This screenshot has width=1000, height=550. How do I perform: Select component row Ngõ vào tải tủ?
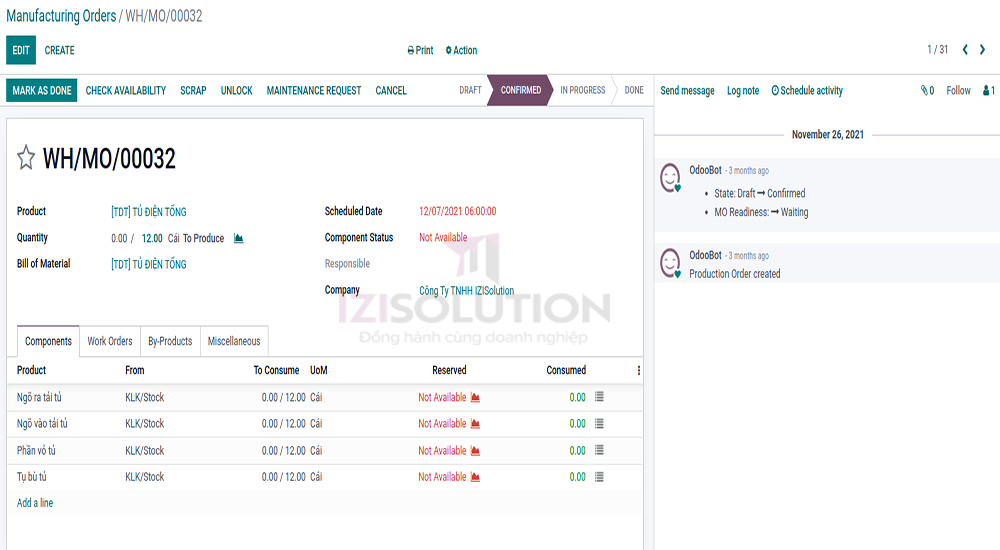[x=325, y=424]
